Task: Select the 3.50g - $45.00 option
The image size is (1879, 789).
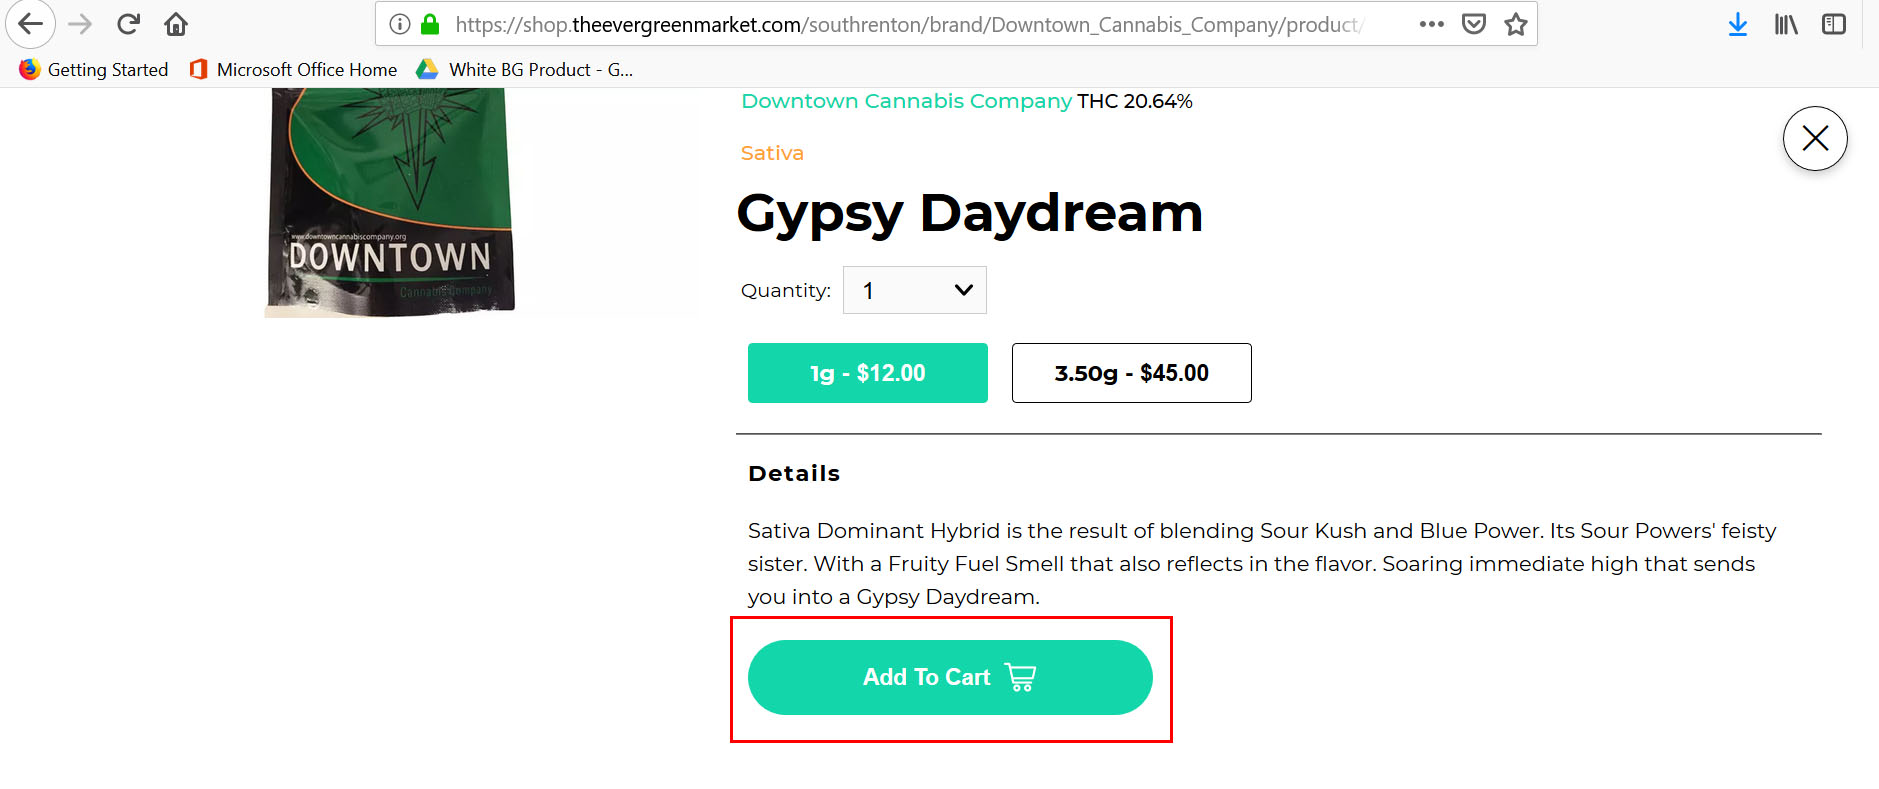Action: click(1132, 373)
